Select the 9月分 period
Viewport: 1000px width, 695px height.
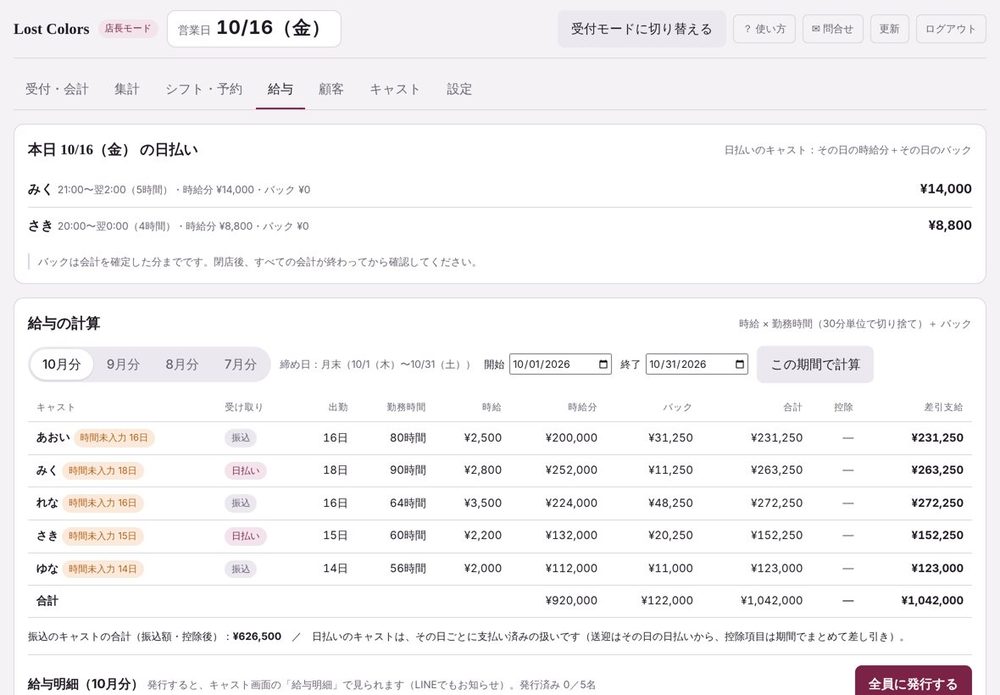122,364
